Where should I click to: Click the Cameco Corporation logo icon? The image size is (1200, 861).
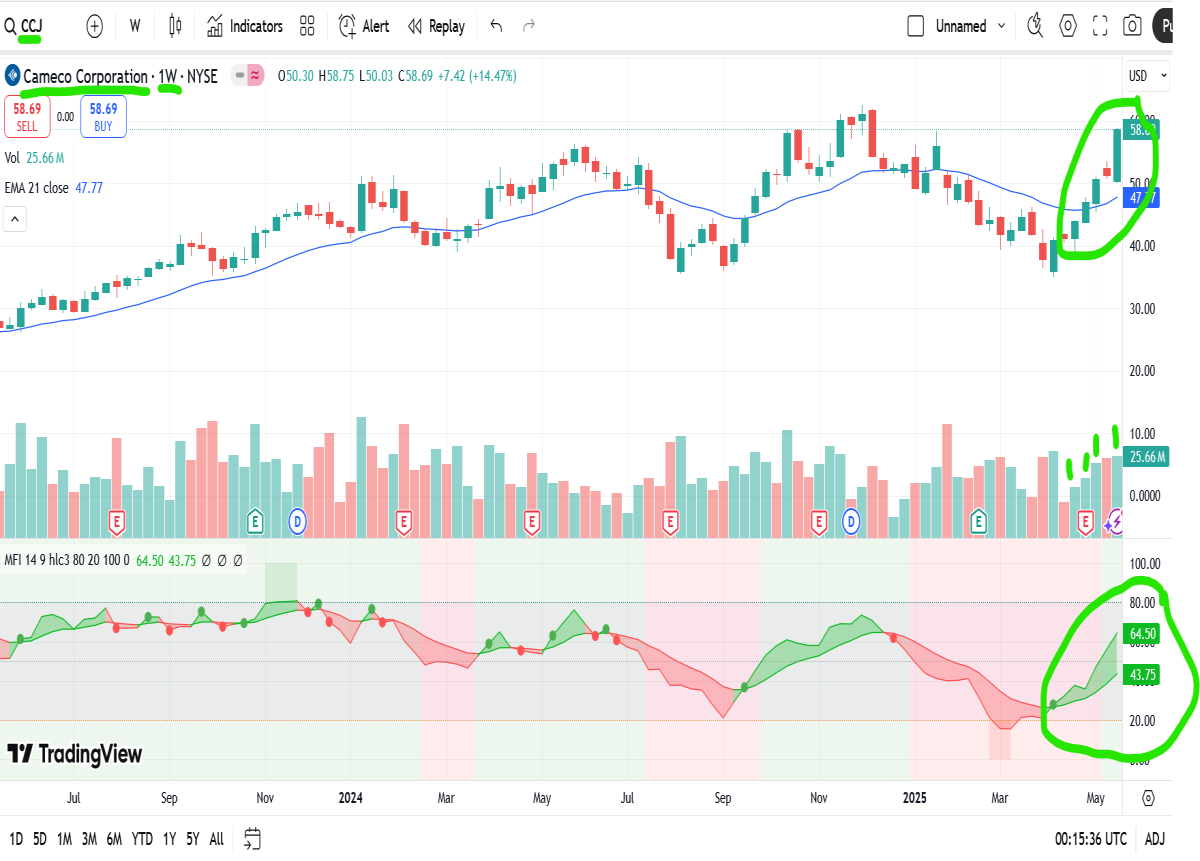pyautogui.click(x=12, y=75)
